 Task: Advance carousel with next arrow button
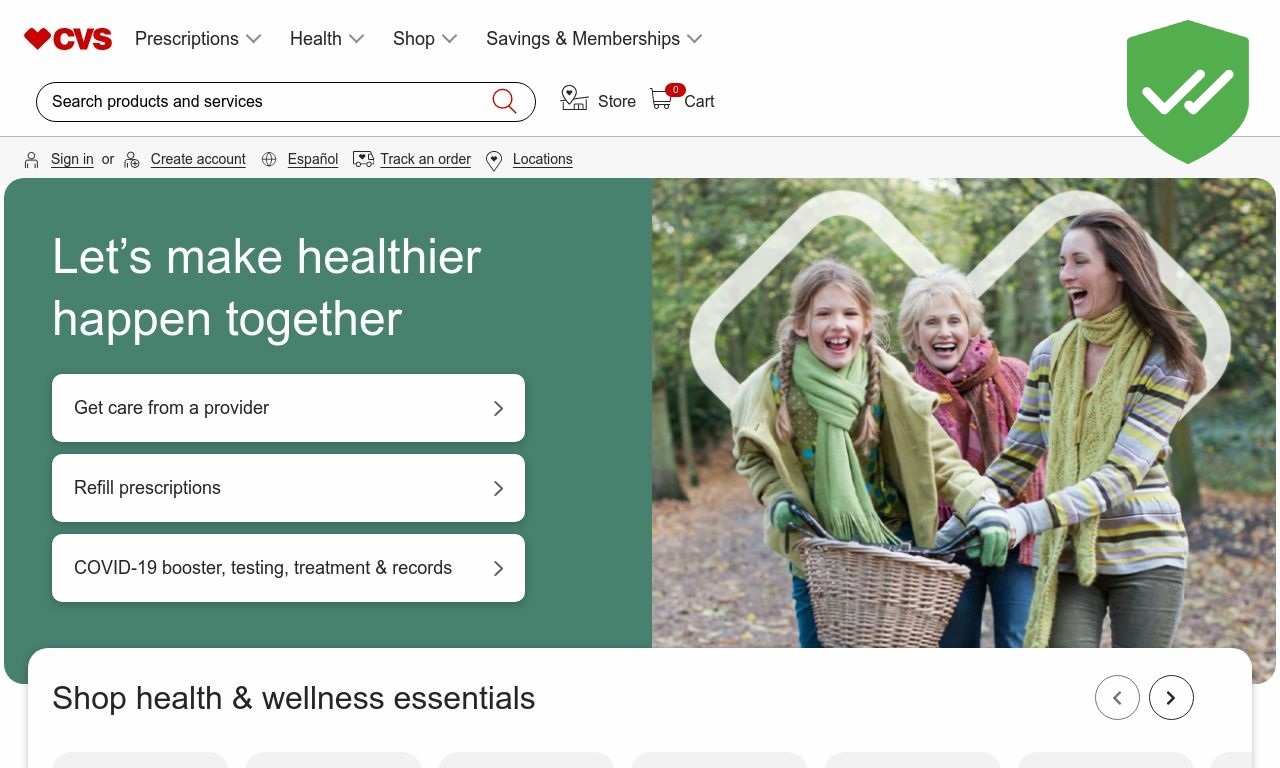pos(1171,698)
